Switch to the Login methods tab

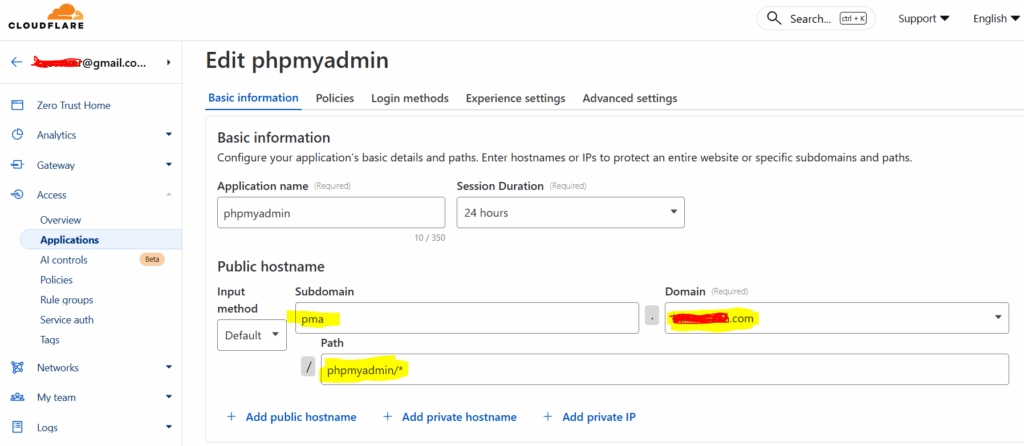410,98
